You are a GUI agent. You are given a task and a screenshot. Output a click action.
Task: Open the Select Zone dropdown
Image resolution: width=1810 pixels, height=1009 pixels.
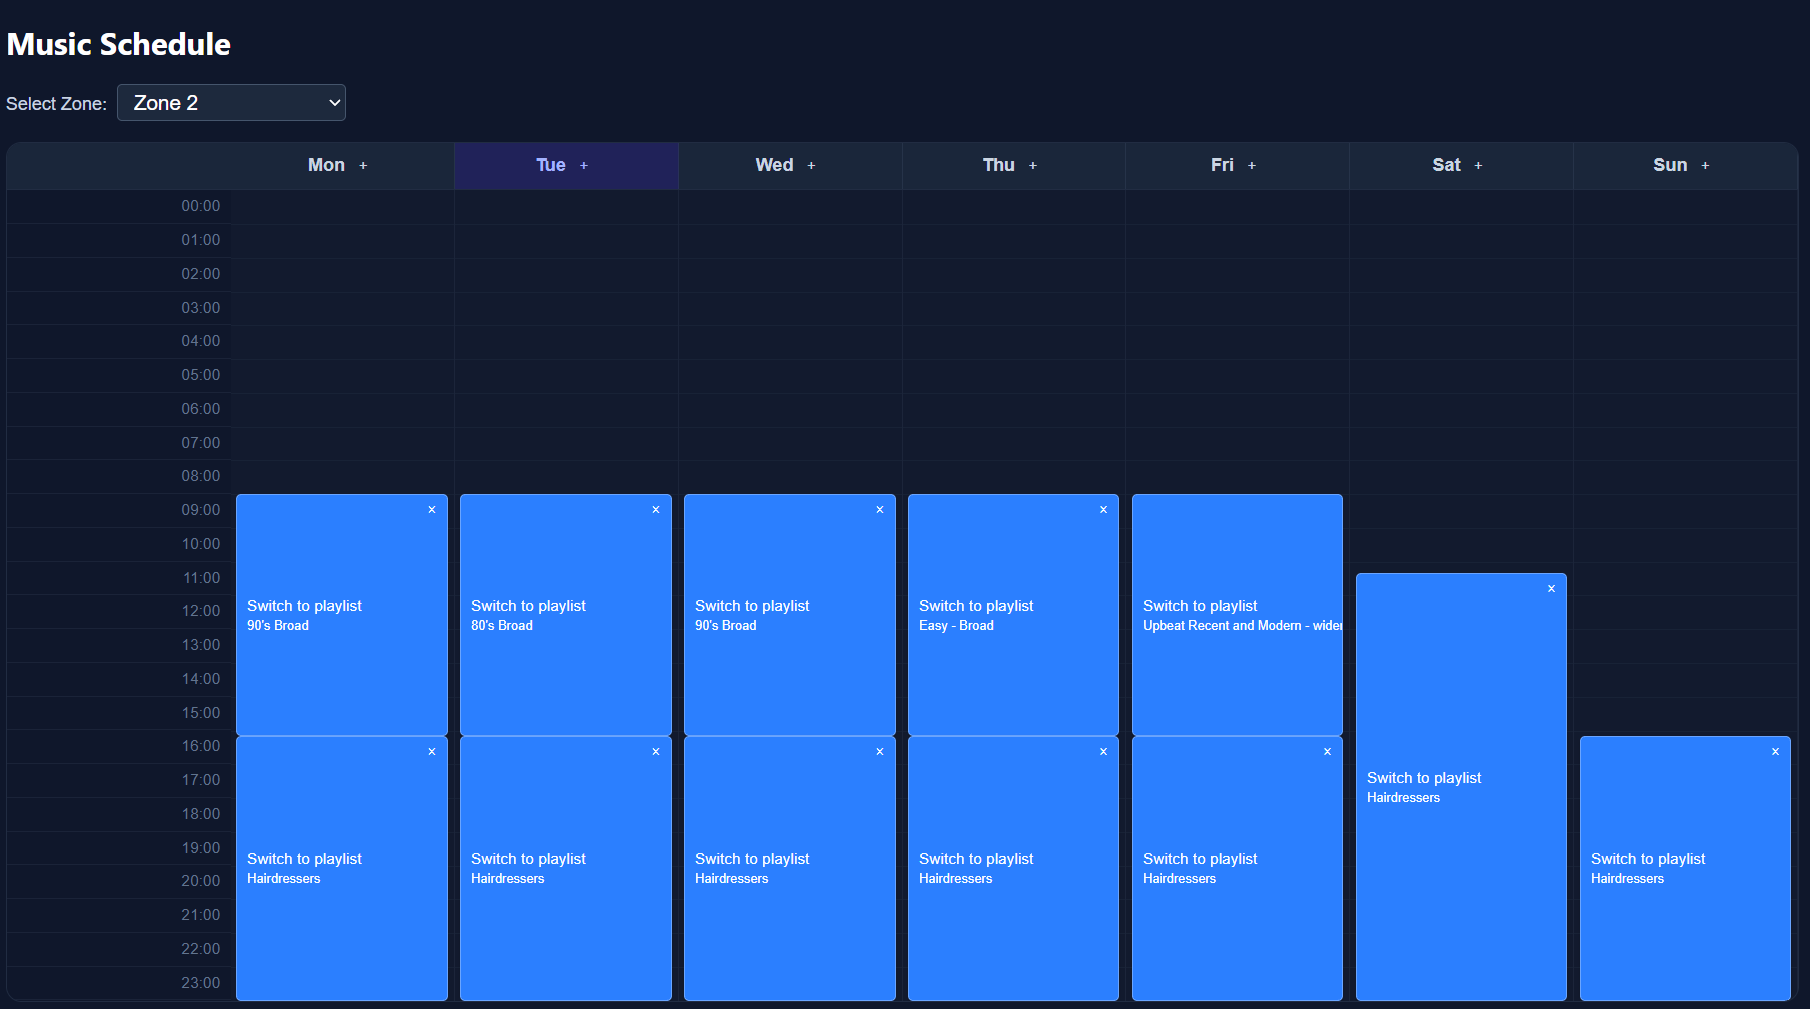pyautogui.click(x=231, y=103)
